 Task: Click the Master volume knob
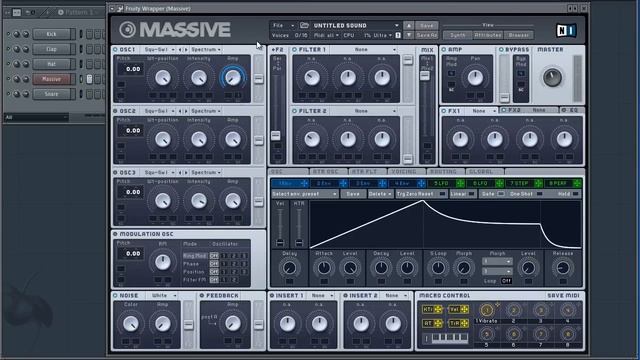(552, 77)
